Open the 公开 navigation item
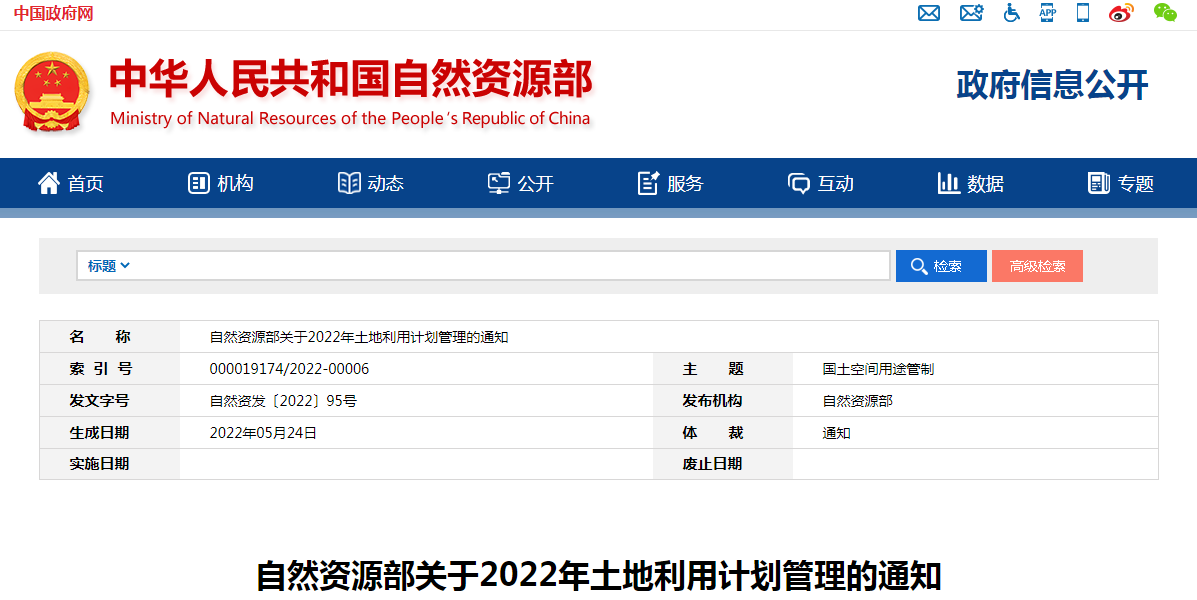1197x600 pixels. point(535,183)
